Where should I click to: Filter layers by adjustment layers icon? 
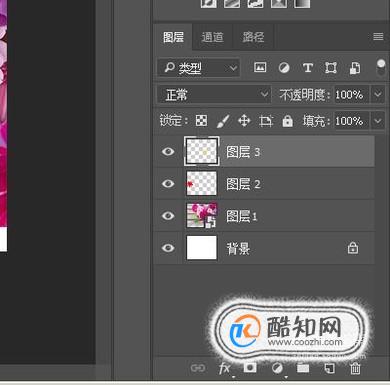tap(284, 68)
